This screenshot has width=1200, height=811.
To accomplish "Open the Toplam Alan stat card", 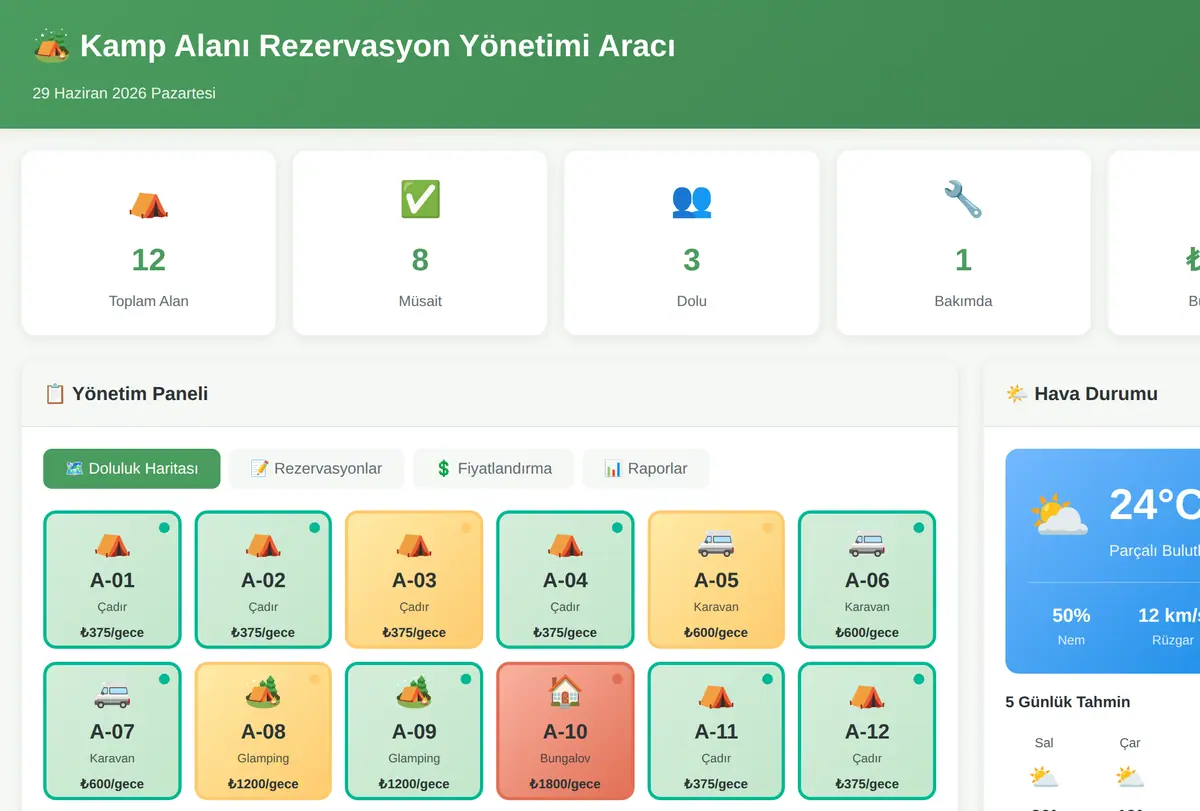I will tap(148, 243).
